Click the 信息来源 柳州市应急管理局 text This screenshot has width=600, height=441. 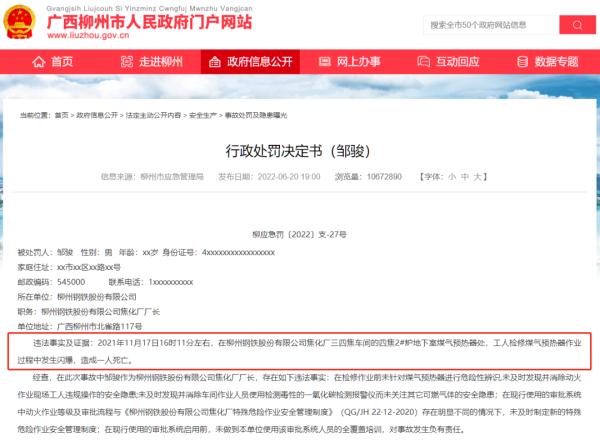(x=152, y=177)
